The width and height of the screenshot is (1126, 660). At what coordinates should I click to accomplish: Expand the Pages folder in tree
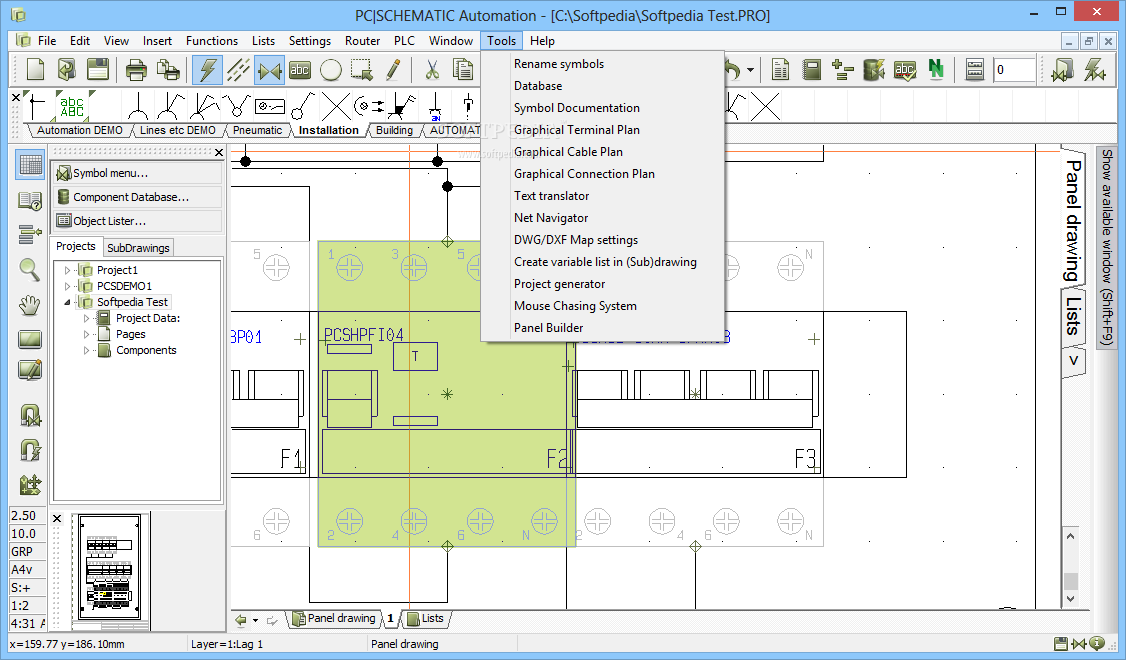(x=88, y=334)
